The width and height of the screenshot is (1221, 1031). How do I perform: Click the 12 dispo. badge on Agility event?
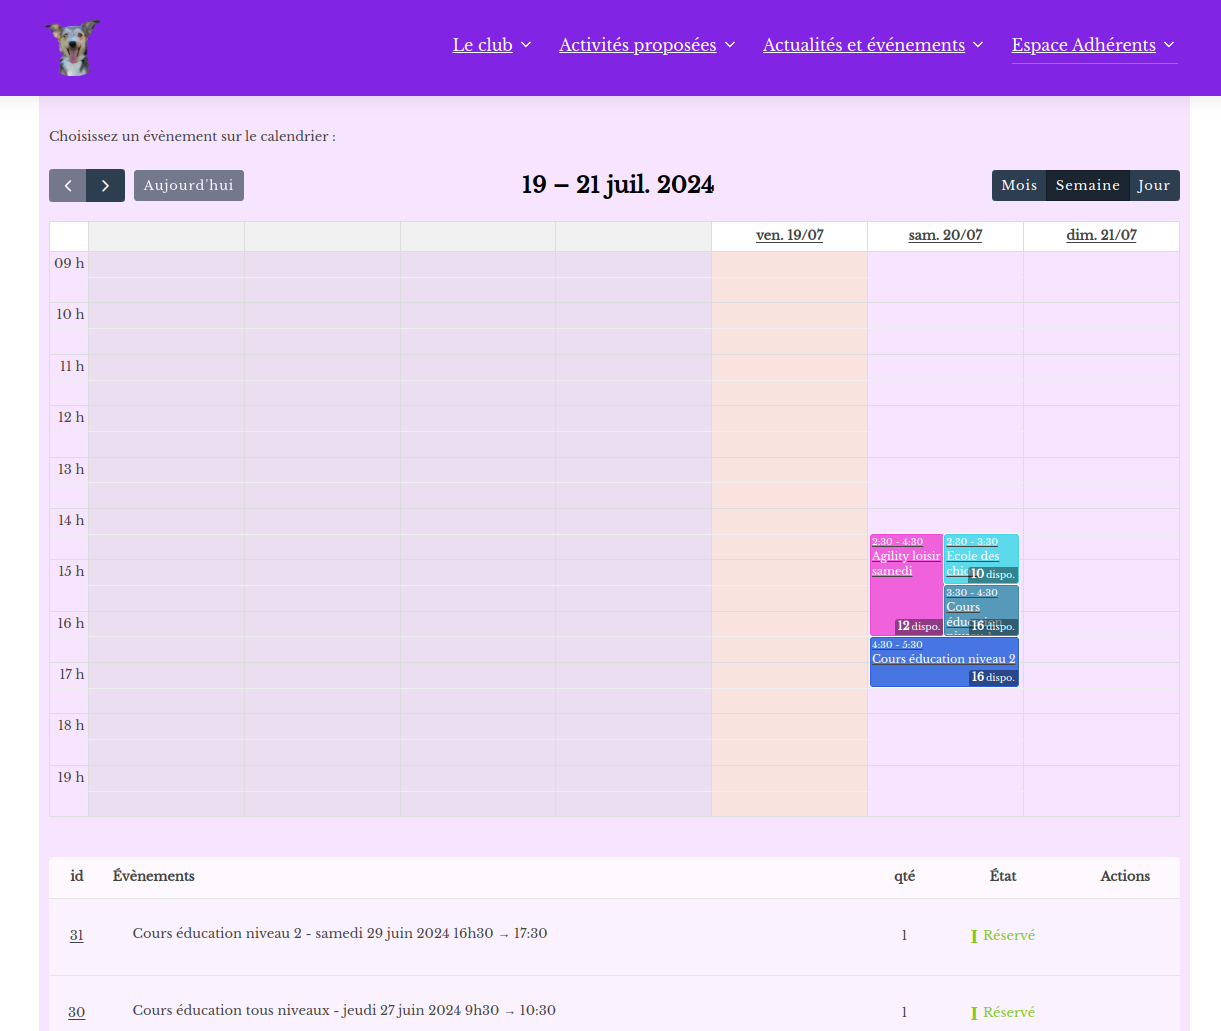pos(918,626)
